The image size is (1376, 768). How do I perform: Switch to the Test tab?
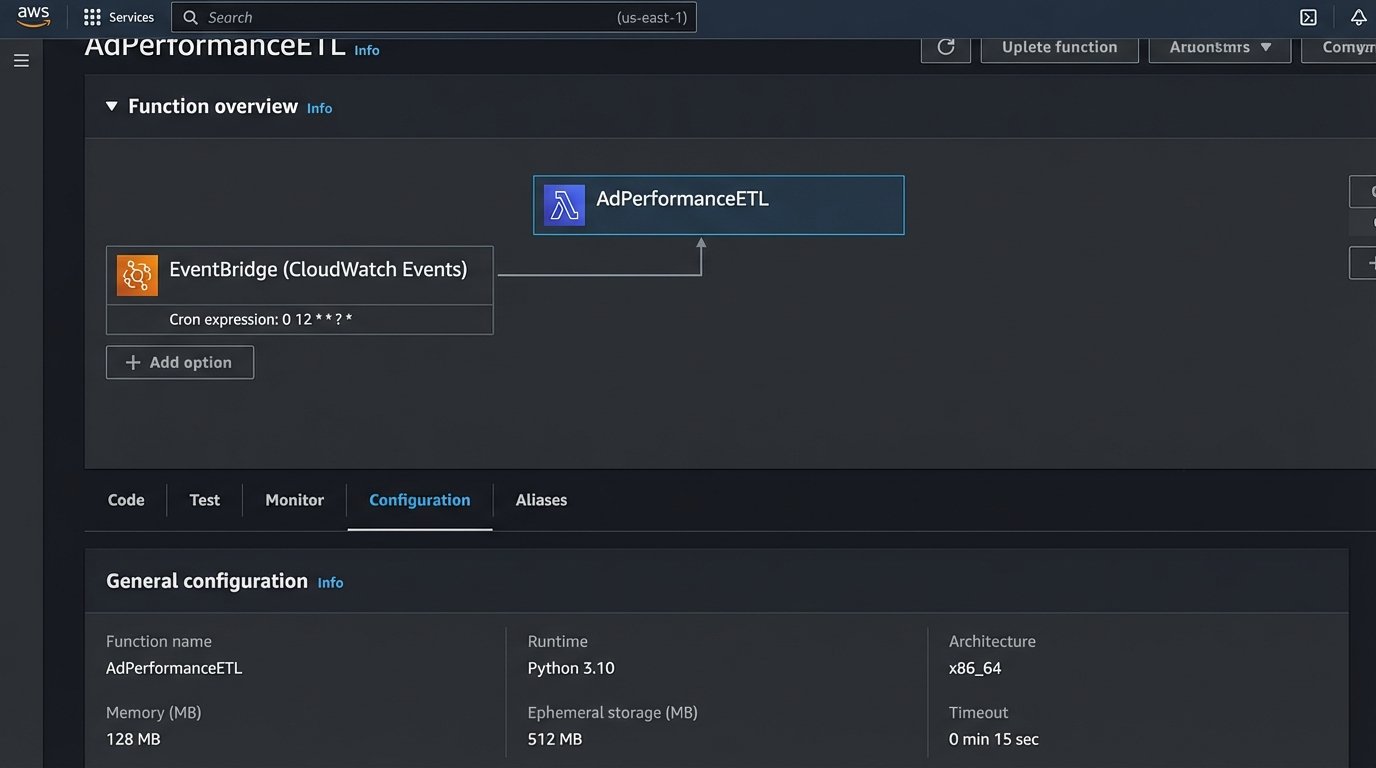[205, 500]
